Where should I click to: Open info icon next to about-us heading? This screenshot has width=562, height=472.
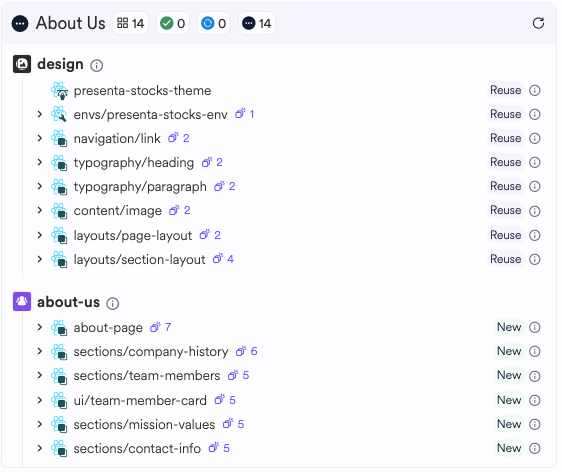pos(113,304)
